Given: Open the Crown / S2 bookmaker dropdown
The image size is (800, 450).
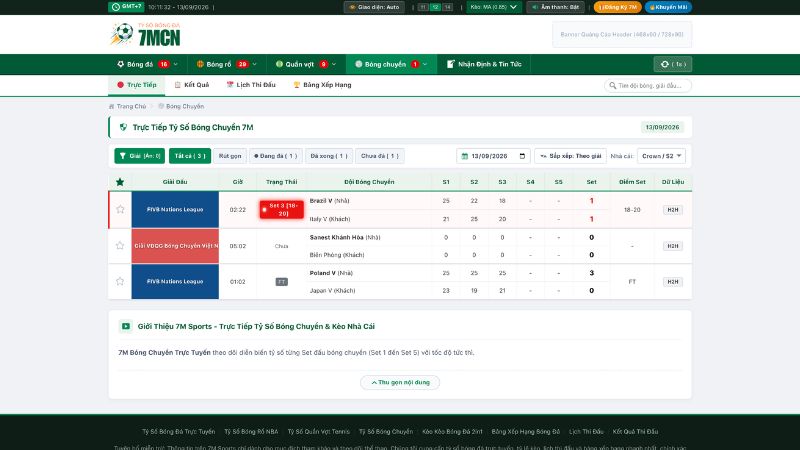Looking at the screenshot, I should pyautogui.click(x=661, y=156).
